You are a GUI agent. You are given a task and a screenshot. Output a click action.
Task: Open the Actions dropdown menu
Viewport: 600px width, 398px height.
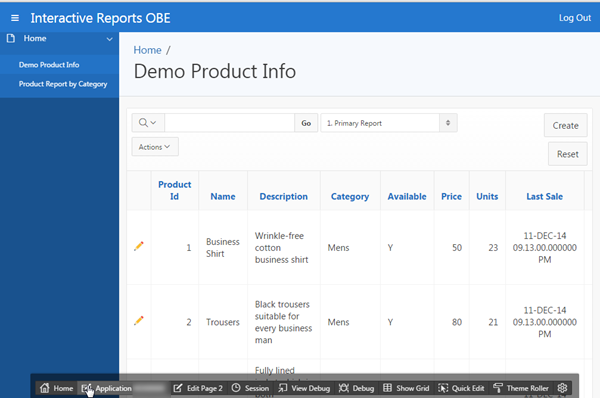tap(155, 147)
